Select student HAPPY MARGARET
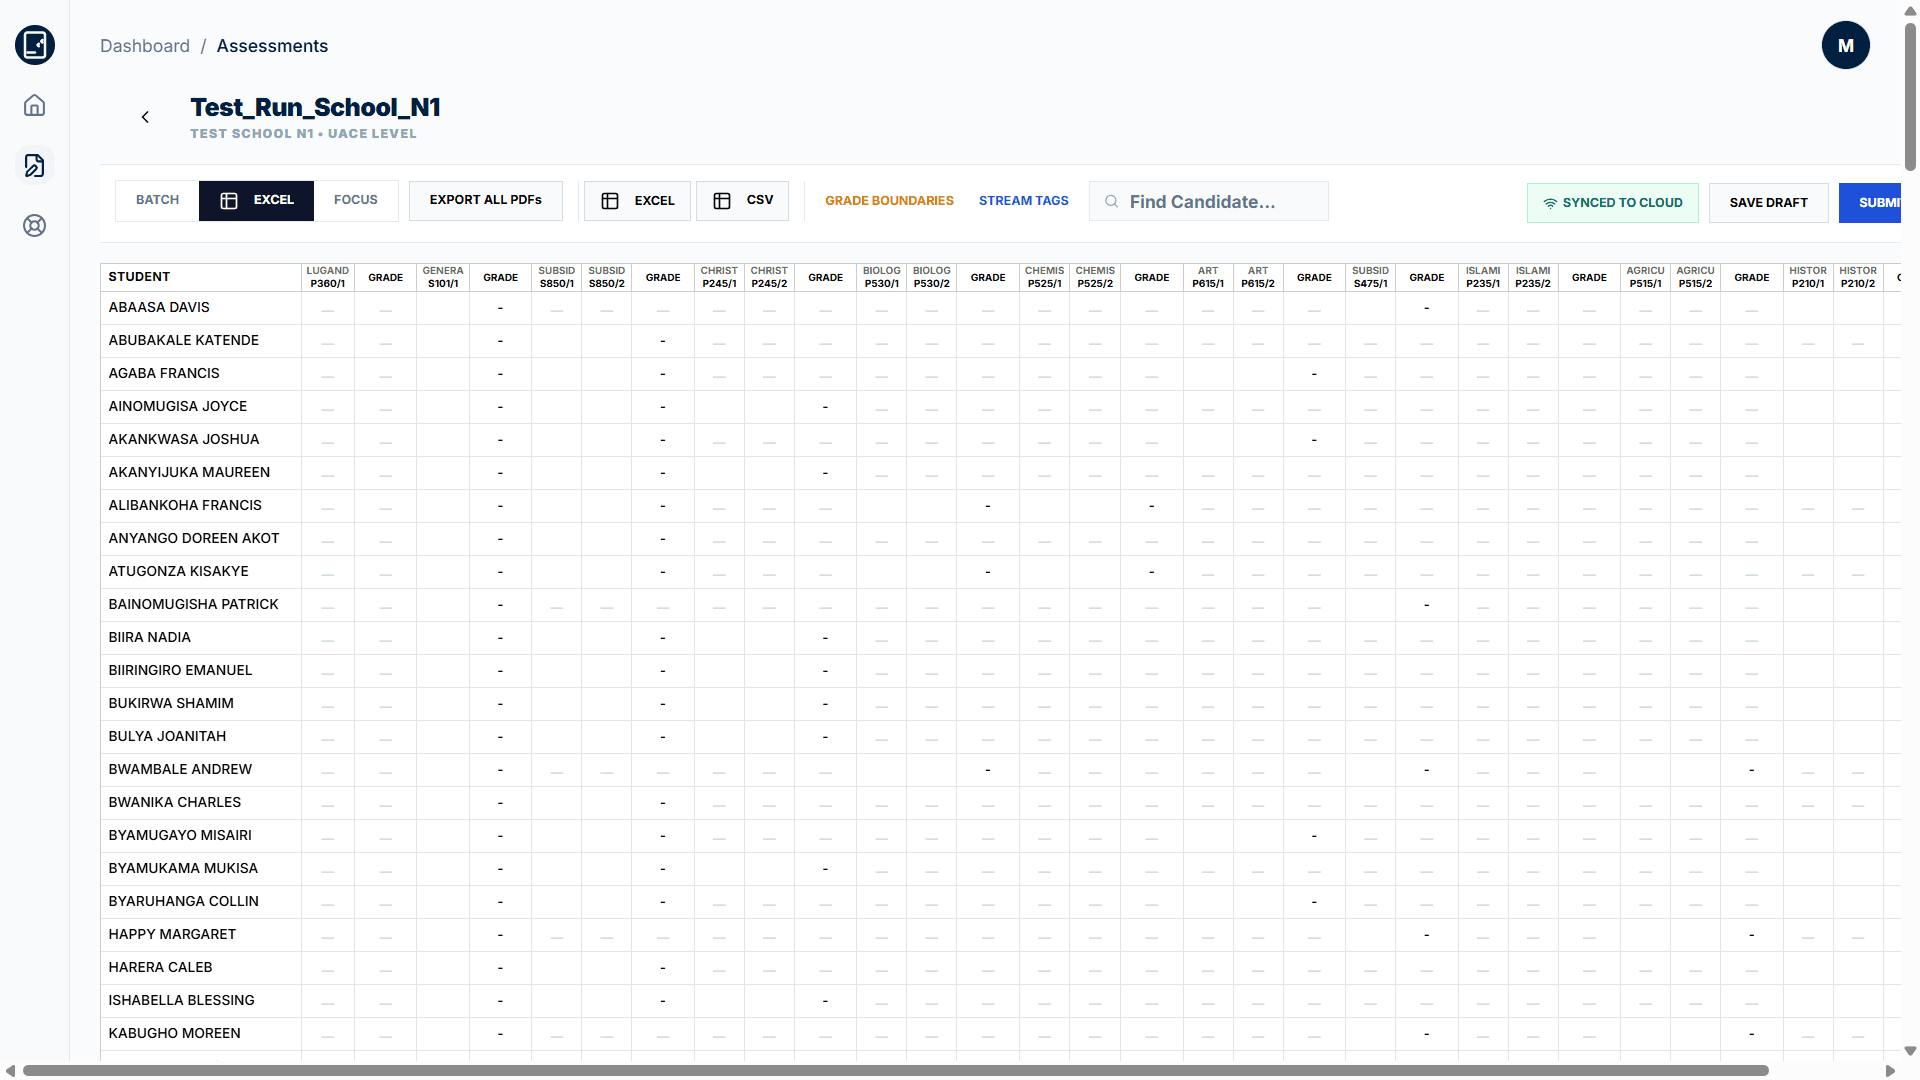The height and width of the screenshot is (1080, 1920). (x=172, y=935)
